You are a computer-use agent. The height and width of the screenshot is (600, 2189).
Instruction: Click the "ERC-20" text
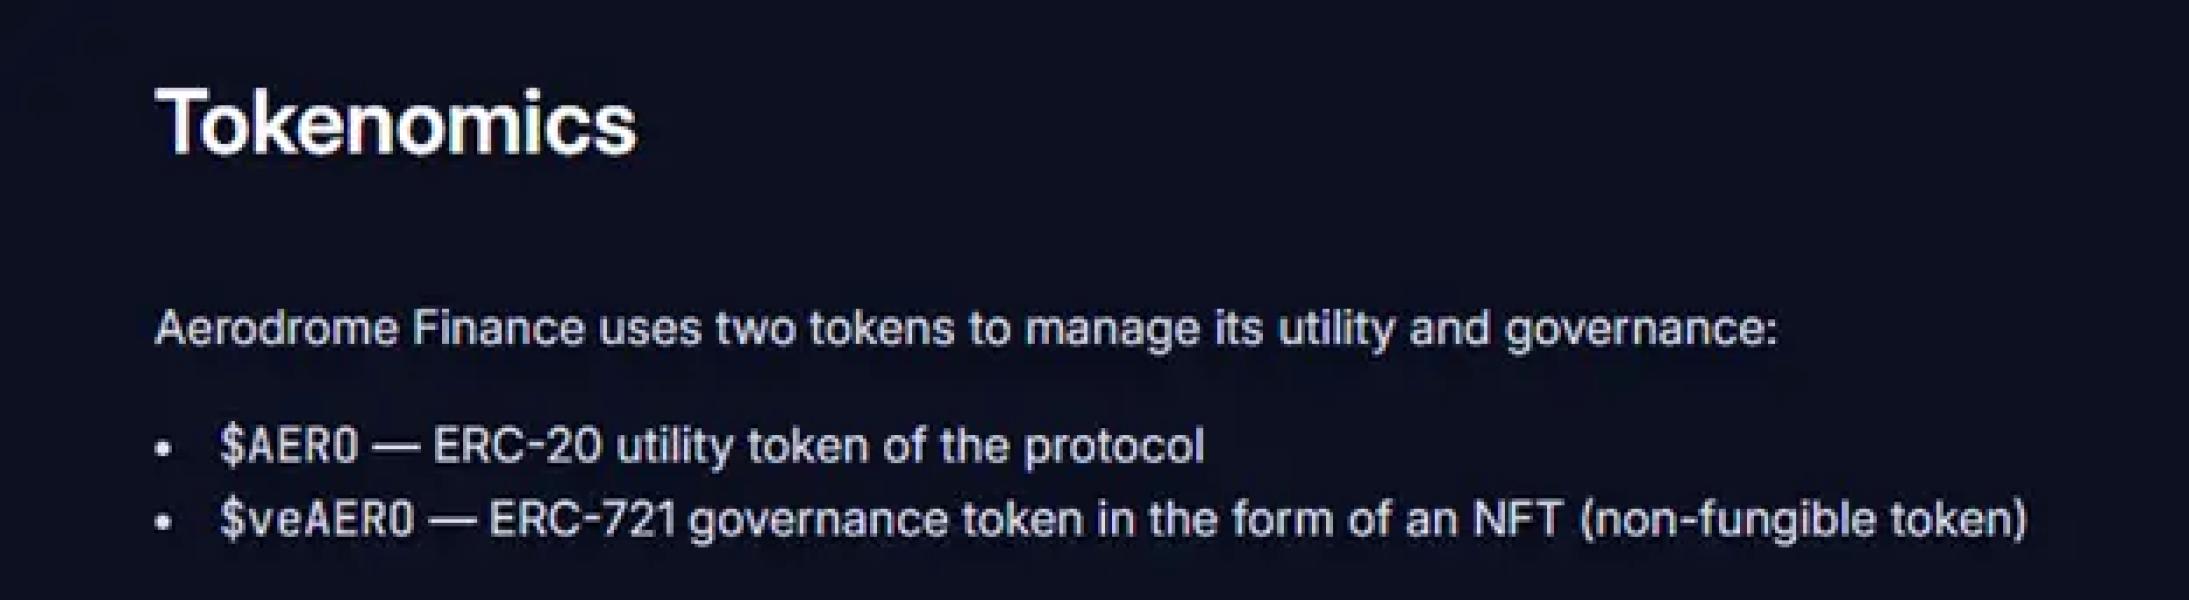(x=517, y=446)
